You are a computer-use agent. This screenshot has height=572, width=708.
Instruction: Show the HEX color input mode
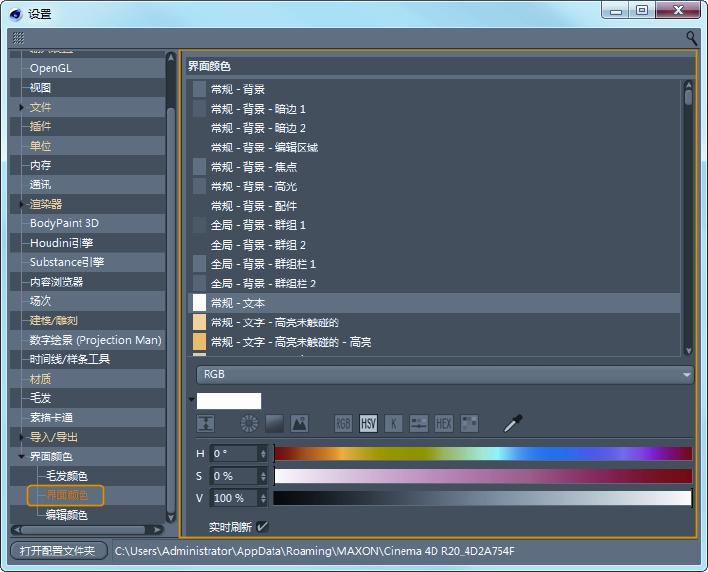(x=444, y=424)
